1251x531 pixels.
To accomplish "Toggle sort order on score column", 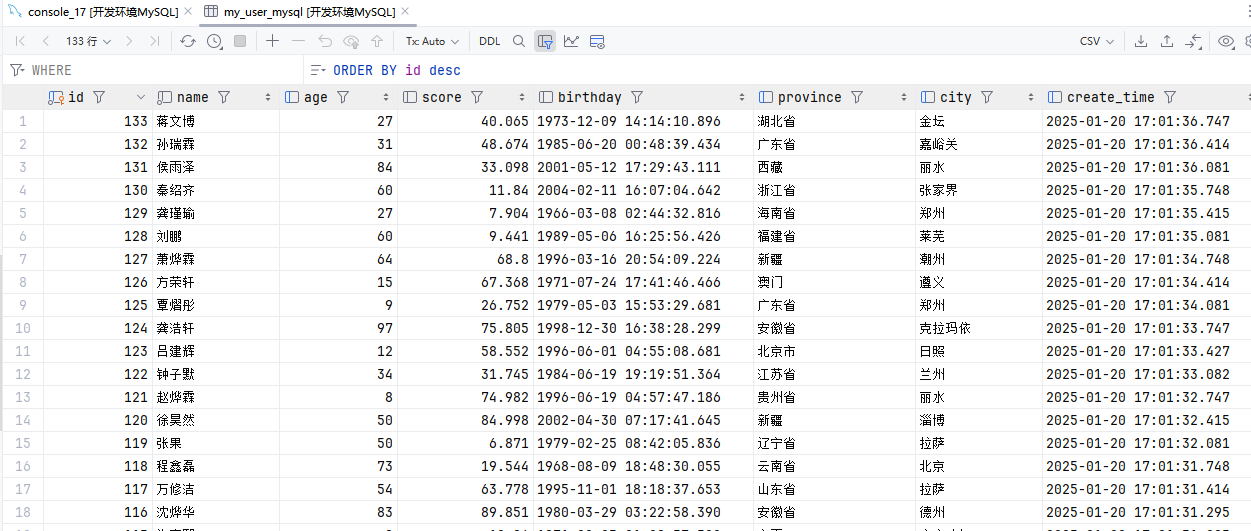I will (x=521, y=97).
